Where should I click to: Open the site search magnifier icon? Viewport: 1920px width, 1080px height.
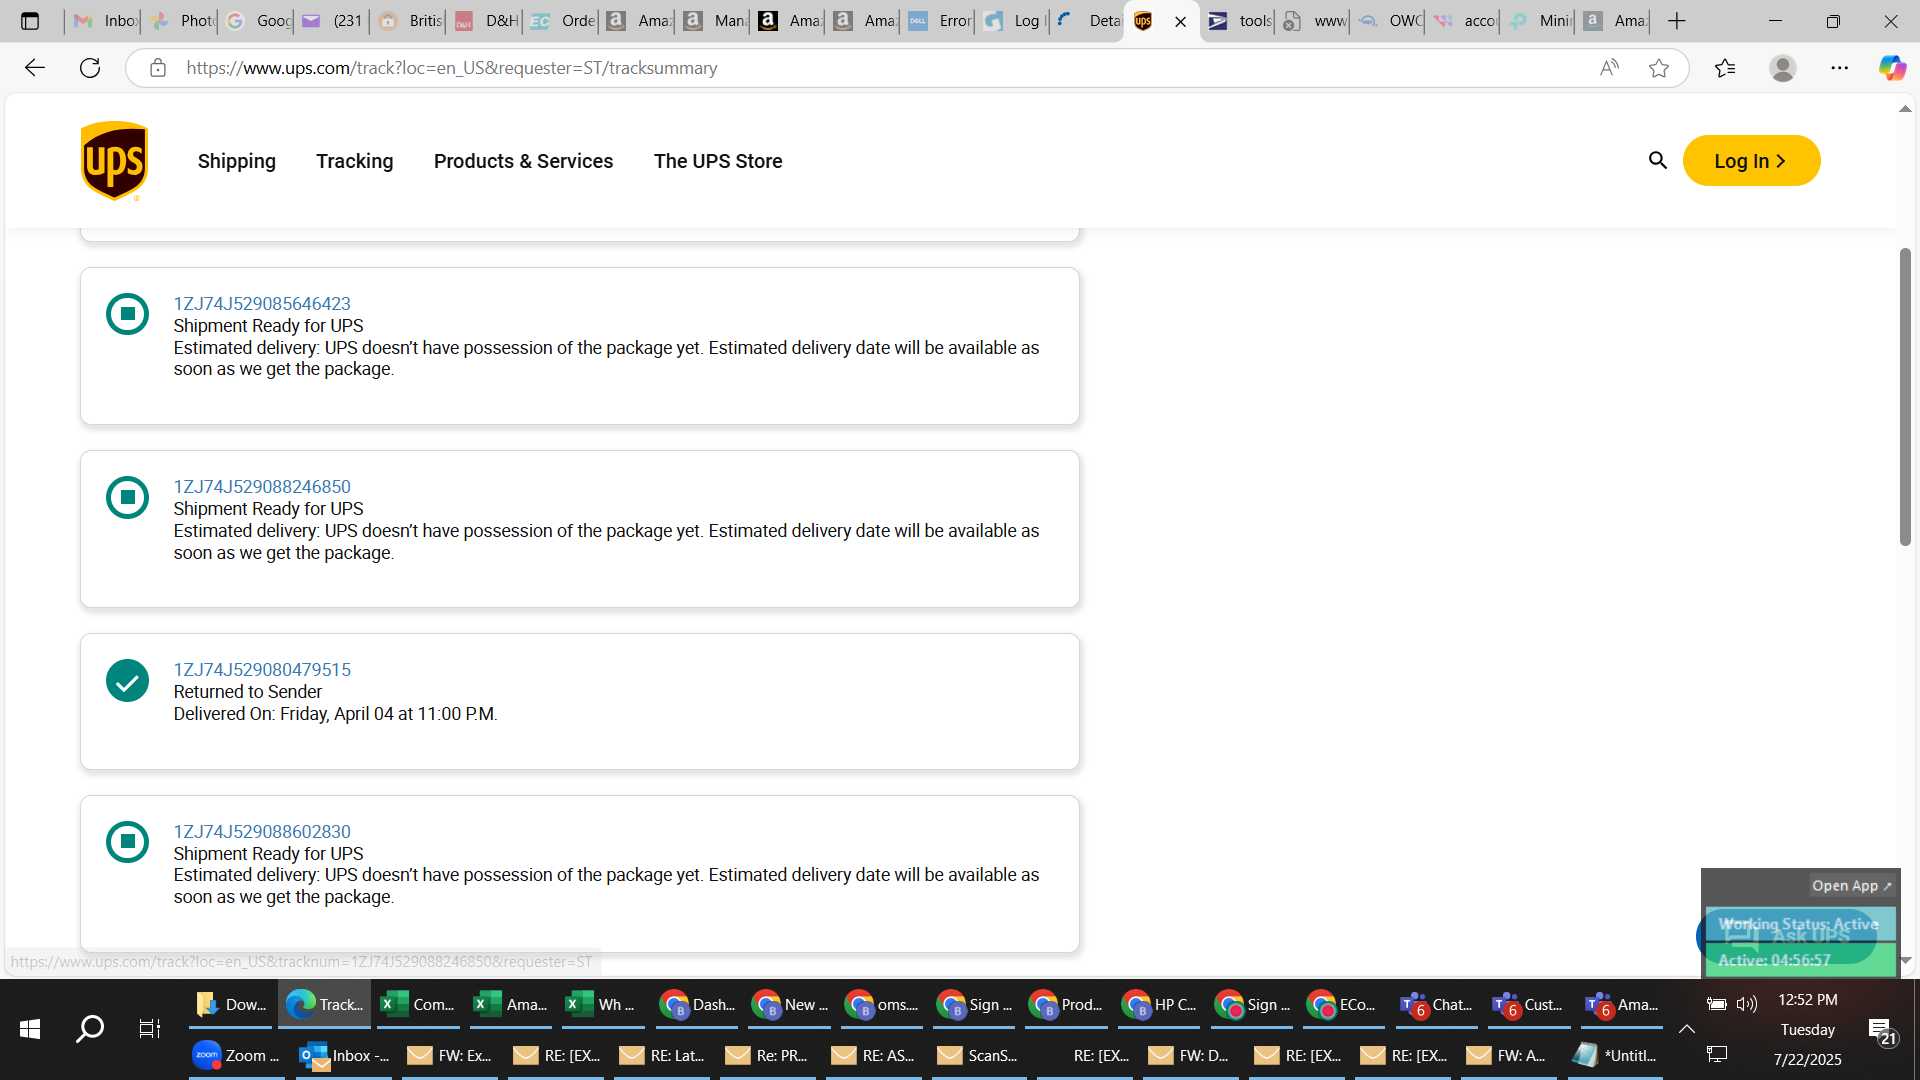coord(1657,161)
